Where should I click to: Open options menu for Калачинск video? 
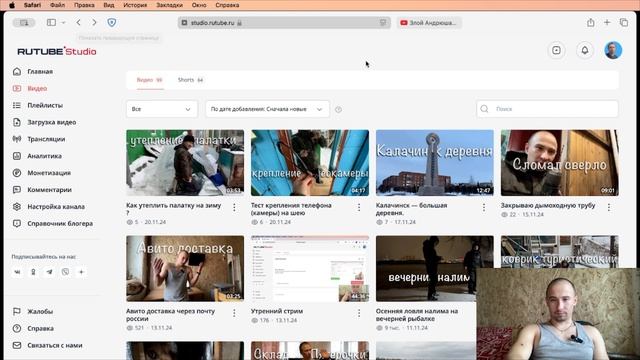pyautogui.click(x=484, y=207)
